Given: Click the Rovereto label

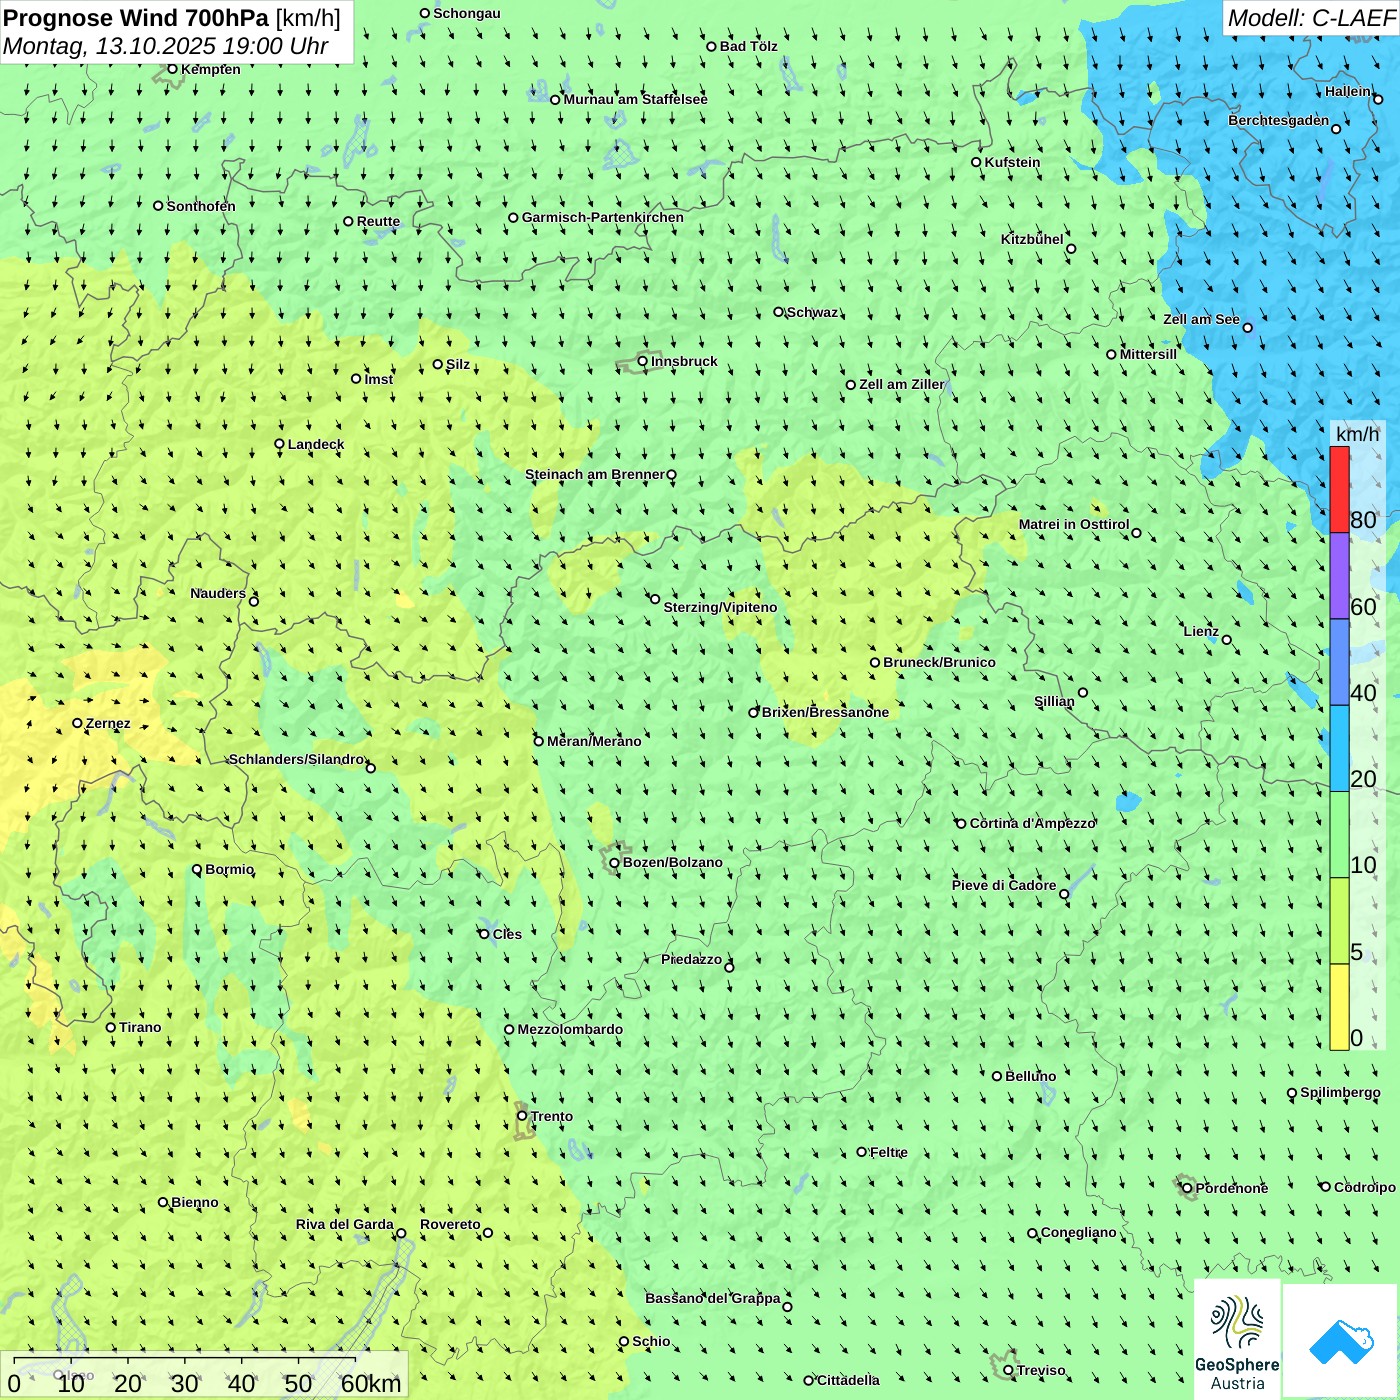Looking at the screenshot, I should point(450,1224).
